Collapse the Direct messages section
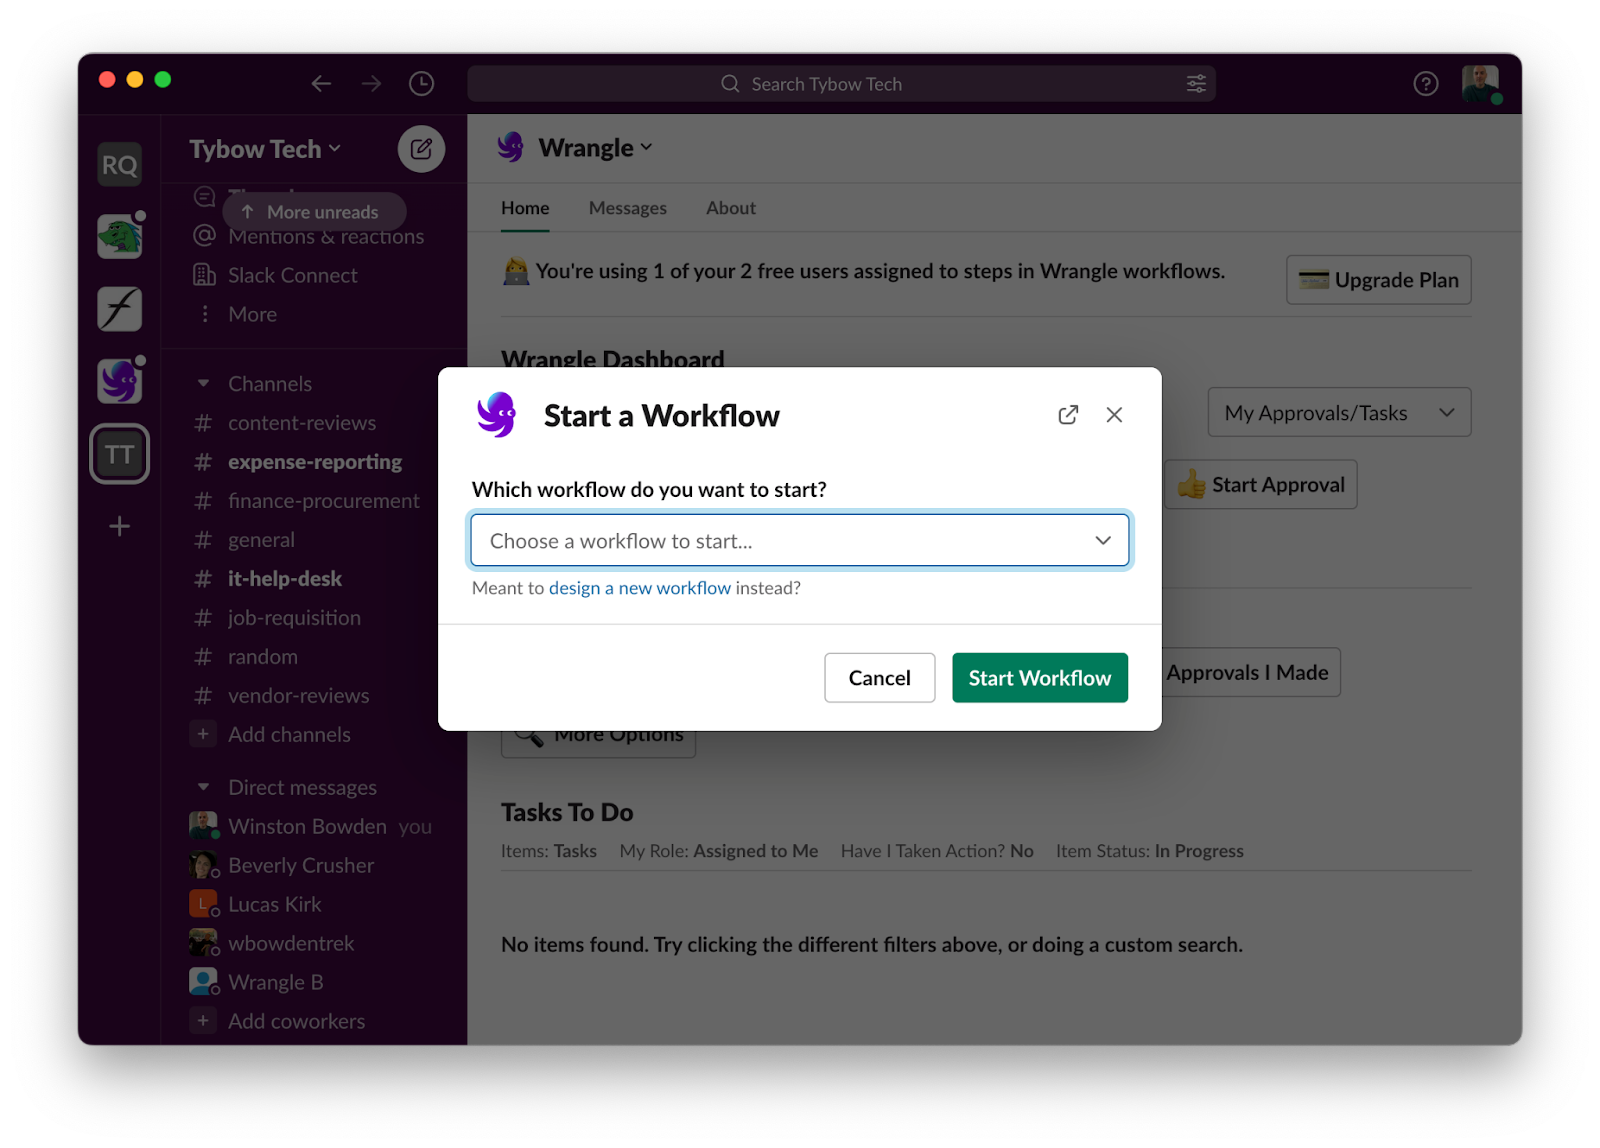 click(204, 787)
